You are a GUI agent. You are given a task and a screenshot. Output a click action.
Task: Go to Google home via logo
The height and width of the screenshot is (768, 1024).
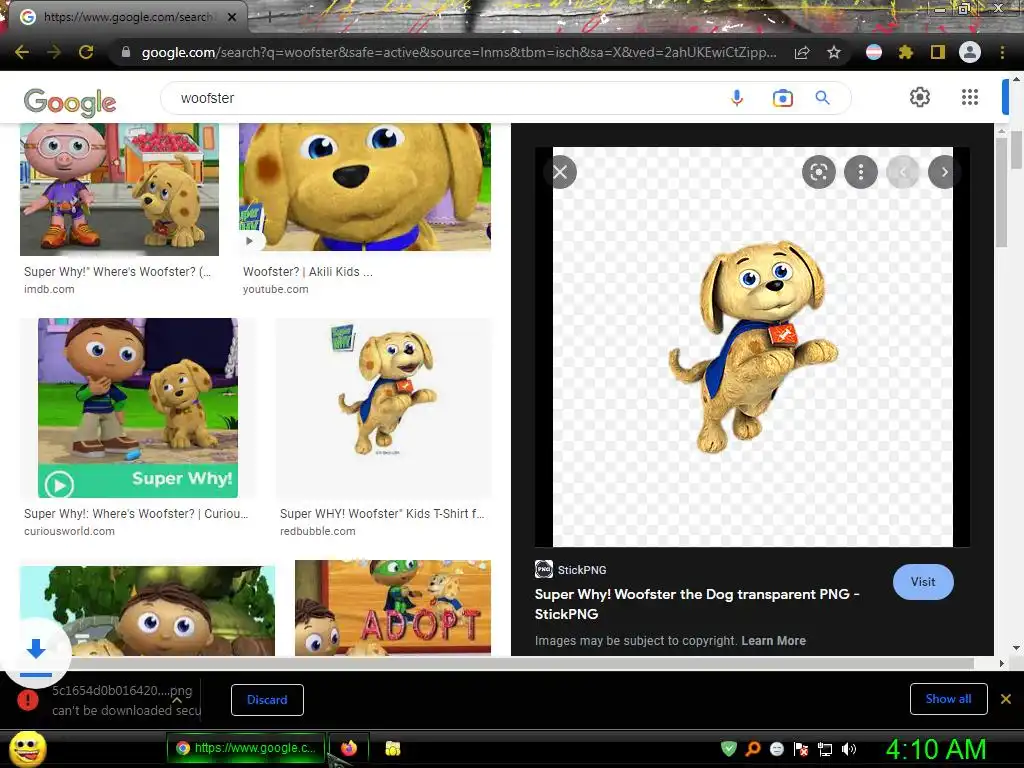70,103
